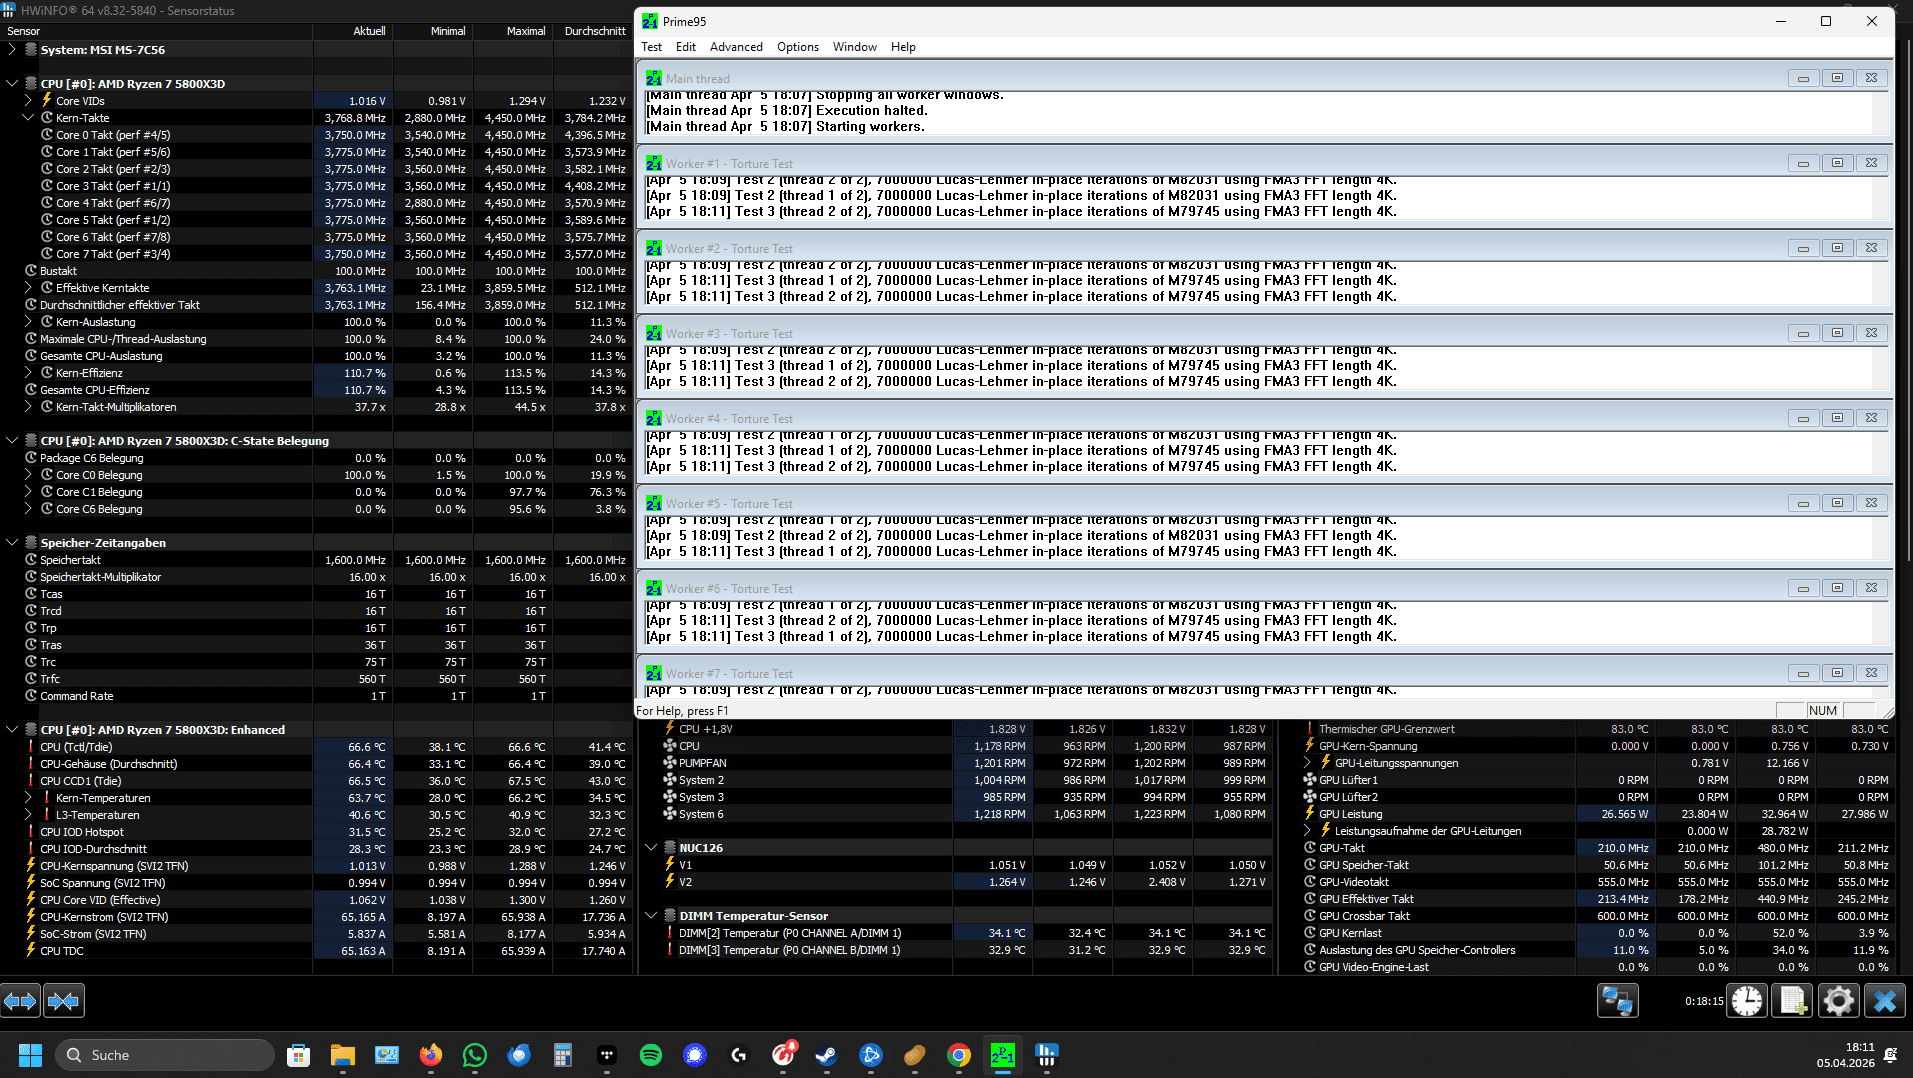Click Worker #3 Torture Test window icon

[x=654, y=333]
